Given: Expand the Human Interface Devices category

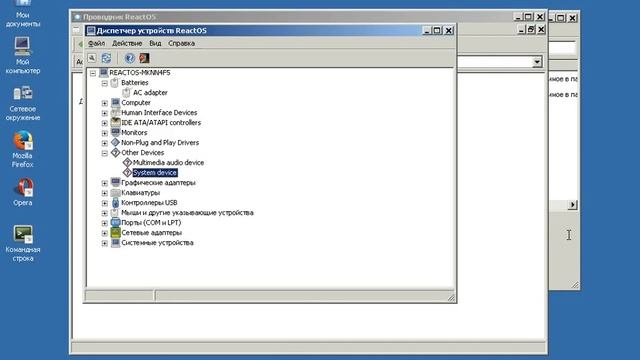Looking at the screenshot, I should tap(104, 113).
